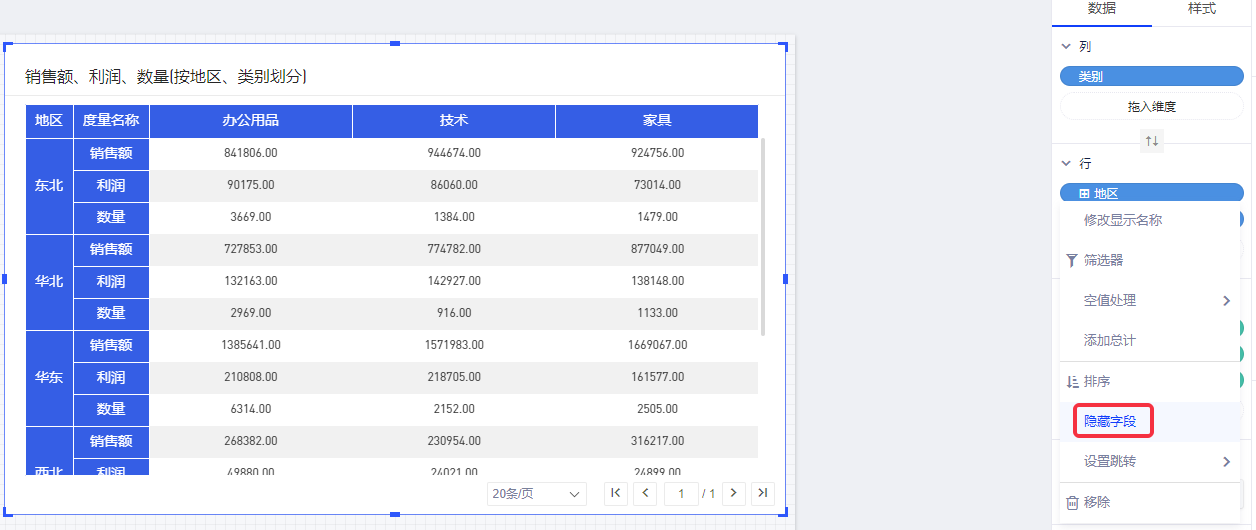Switch to the 样式 tab
1256x530 pixels.
point(1201,9)
